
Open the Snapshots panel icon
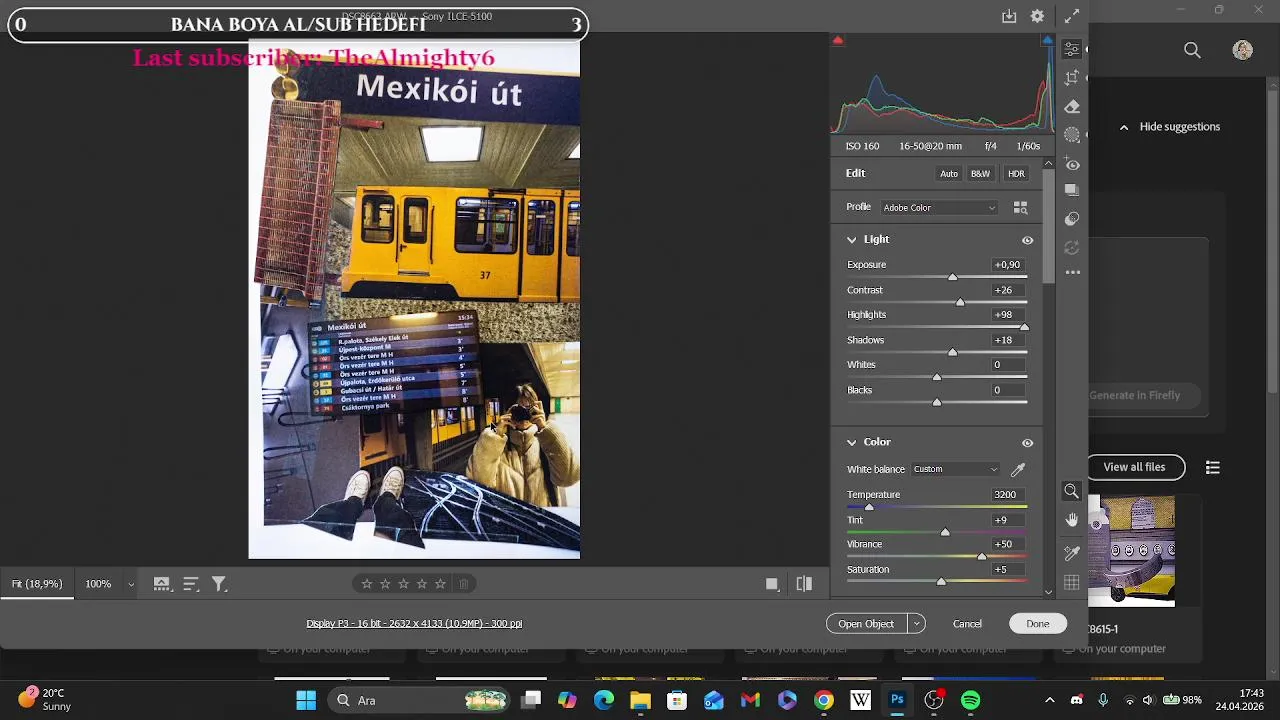[1071, 190]
